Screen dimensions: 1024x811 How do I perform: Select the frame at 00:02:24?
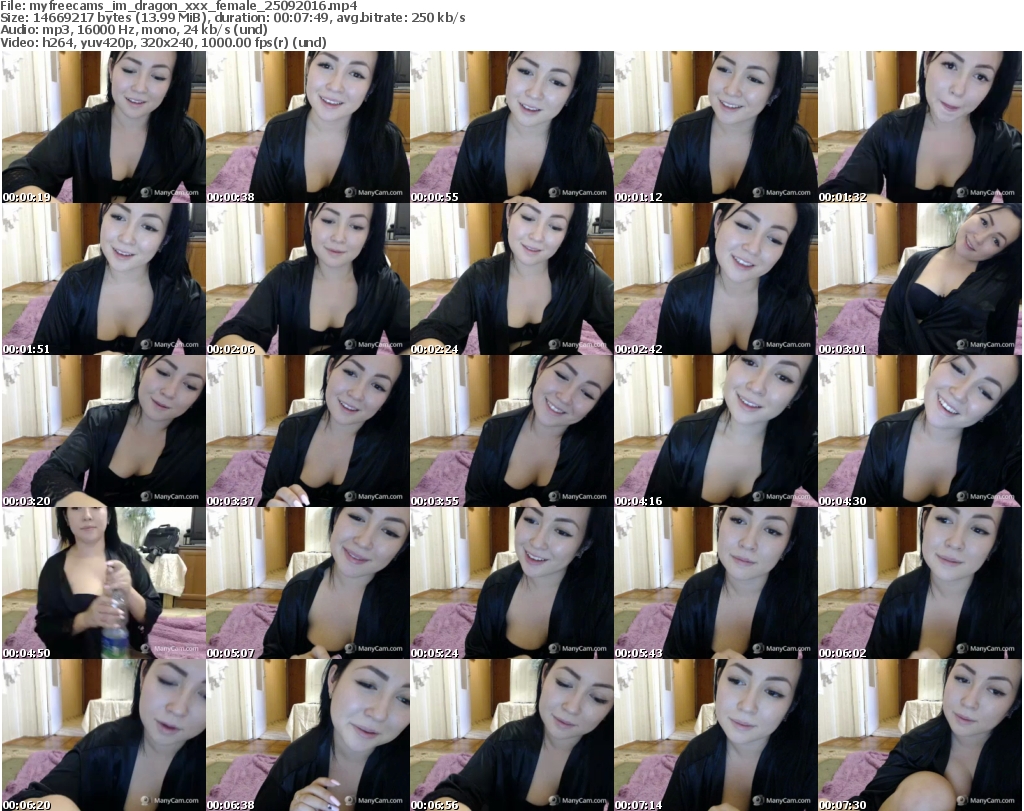tap(511, 279)
